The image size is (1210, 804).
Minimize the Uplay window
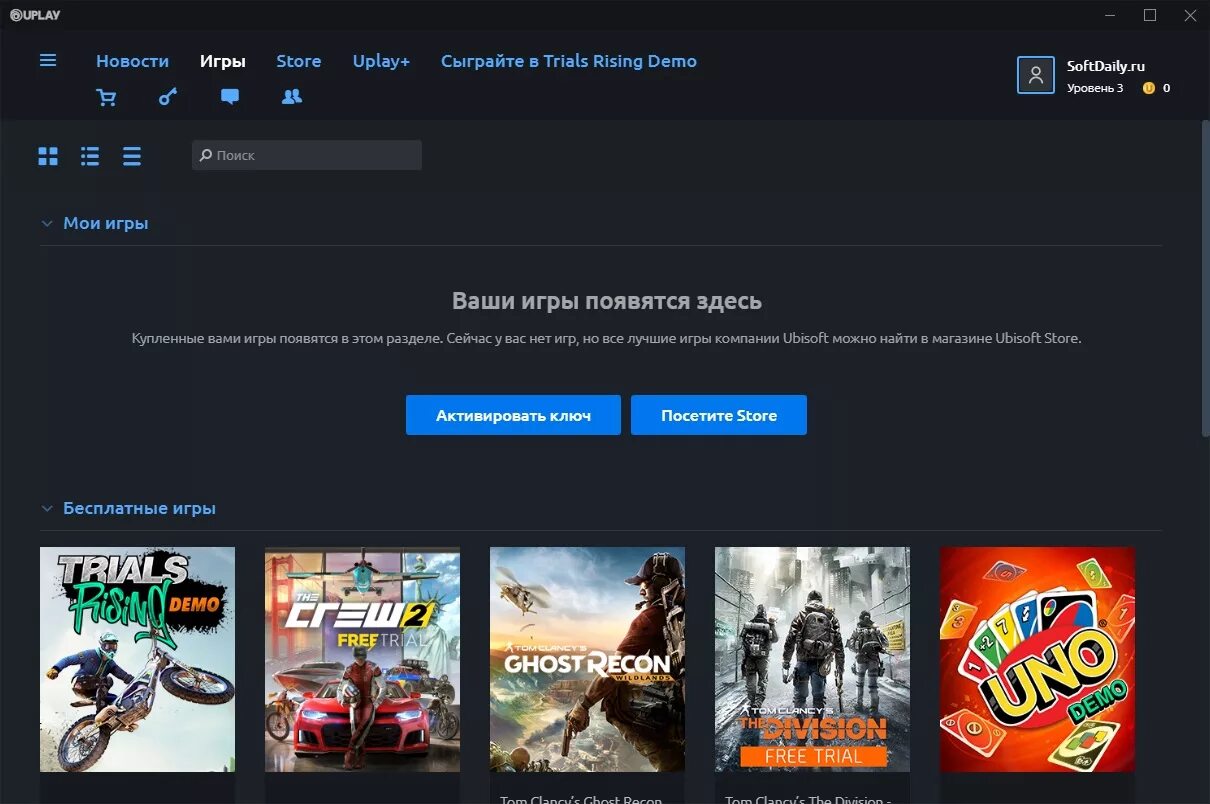[1111, 15]
